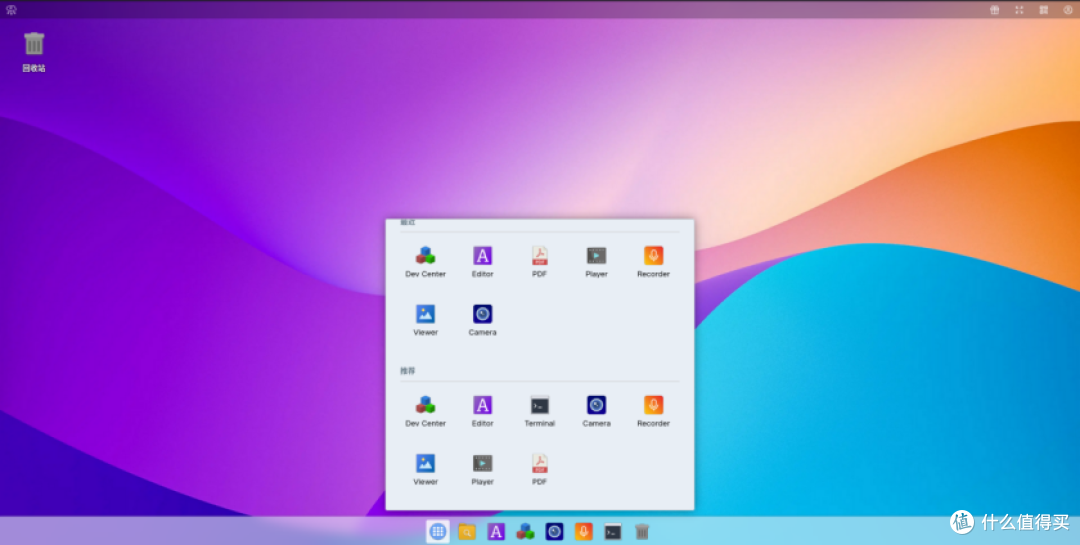Open the grid layout icon in top panel
Image resolution: width=1080 pixels, height=545 pixels.
point(1043,10)
